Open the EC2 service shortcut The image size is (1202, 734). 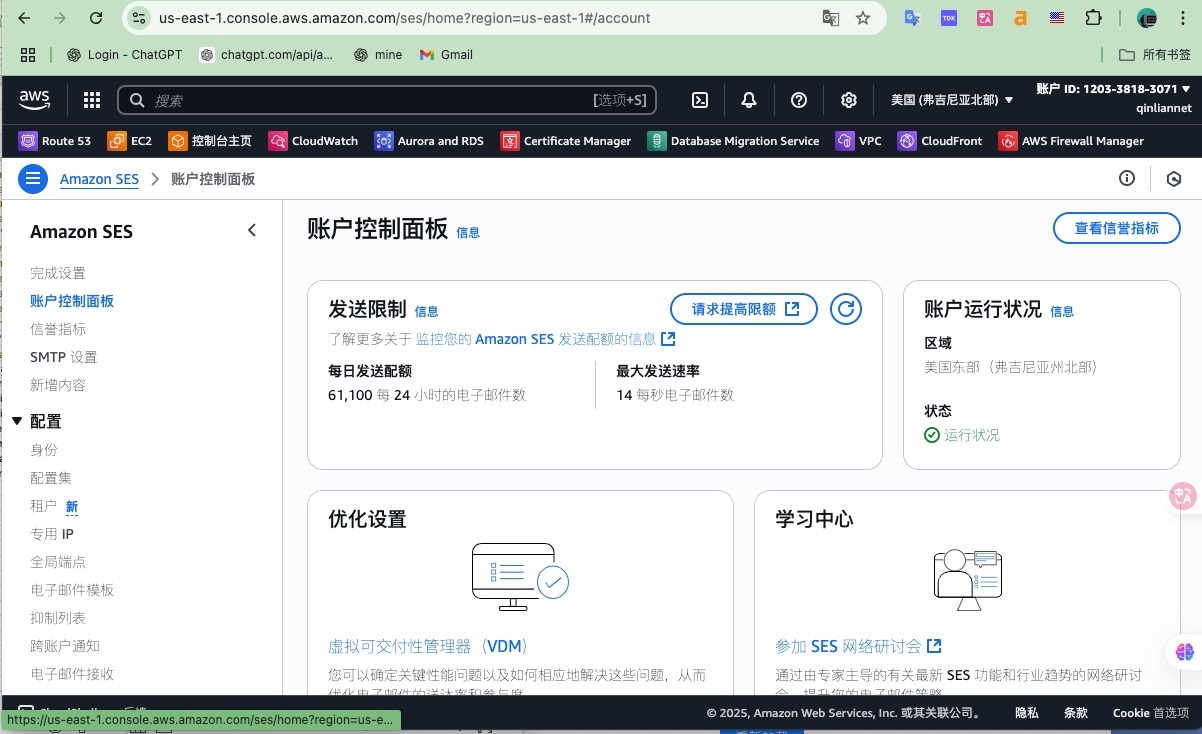coord(130,141)
